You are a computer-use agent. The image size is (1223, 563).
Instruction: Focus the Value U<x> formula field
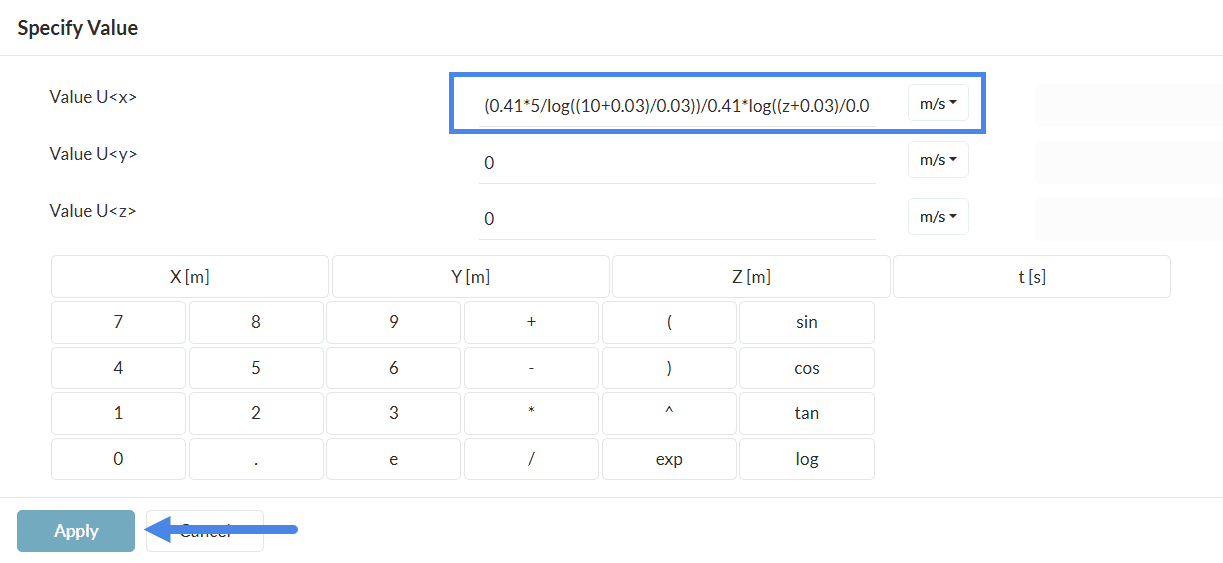point(677,105)
